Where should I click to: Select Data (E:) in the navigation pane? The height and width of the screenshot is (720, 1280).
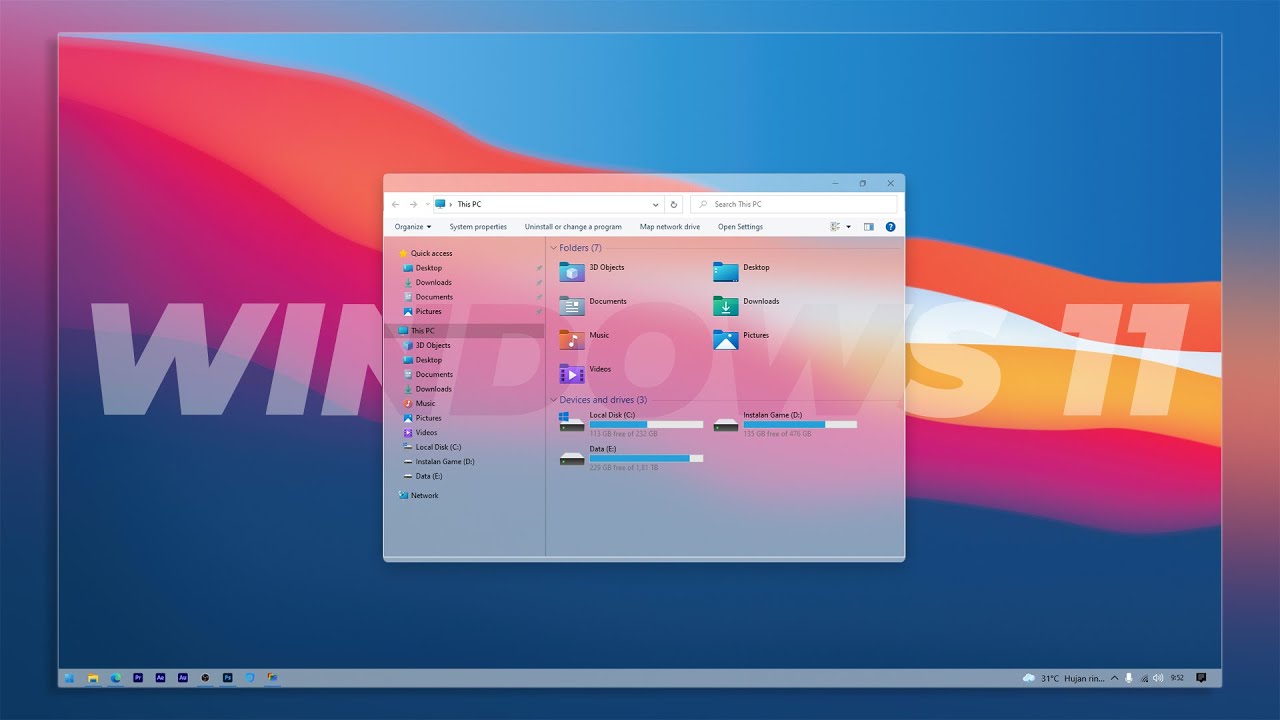click(422, 476)
